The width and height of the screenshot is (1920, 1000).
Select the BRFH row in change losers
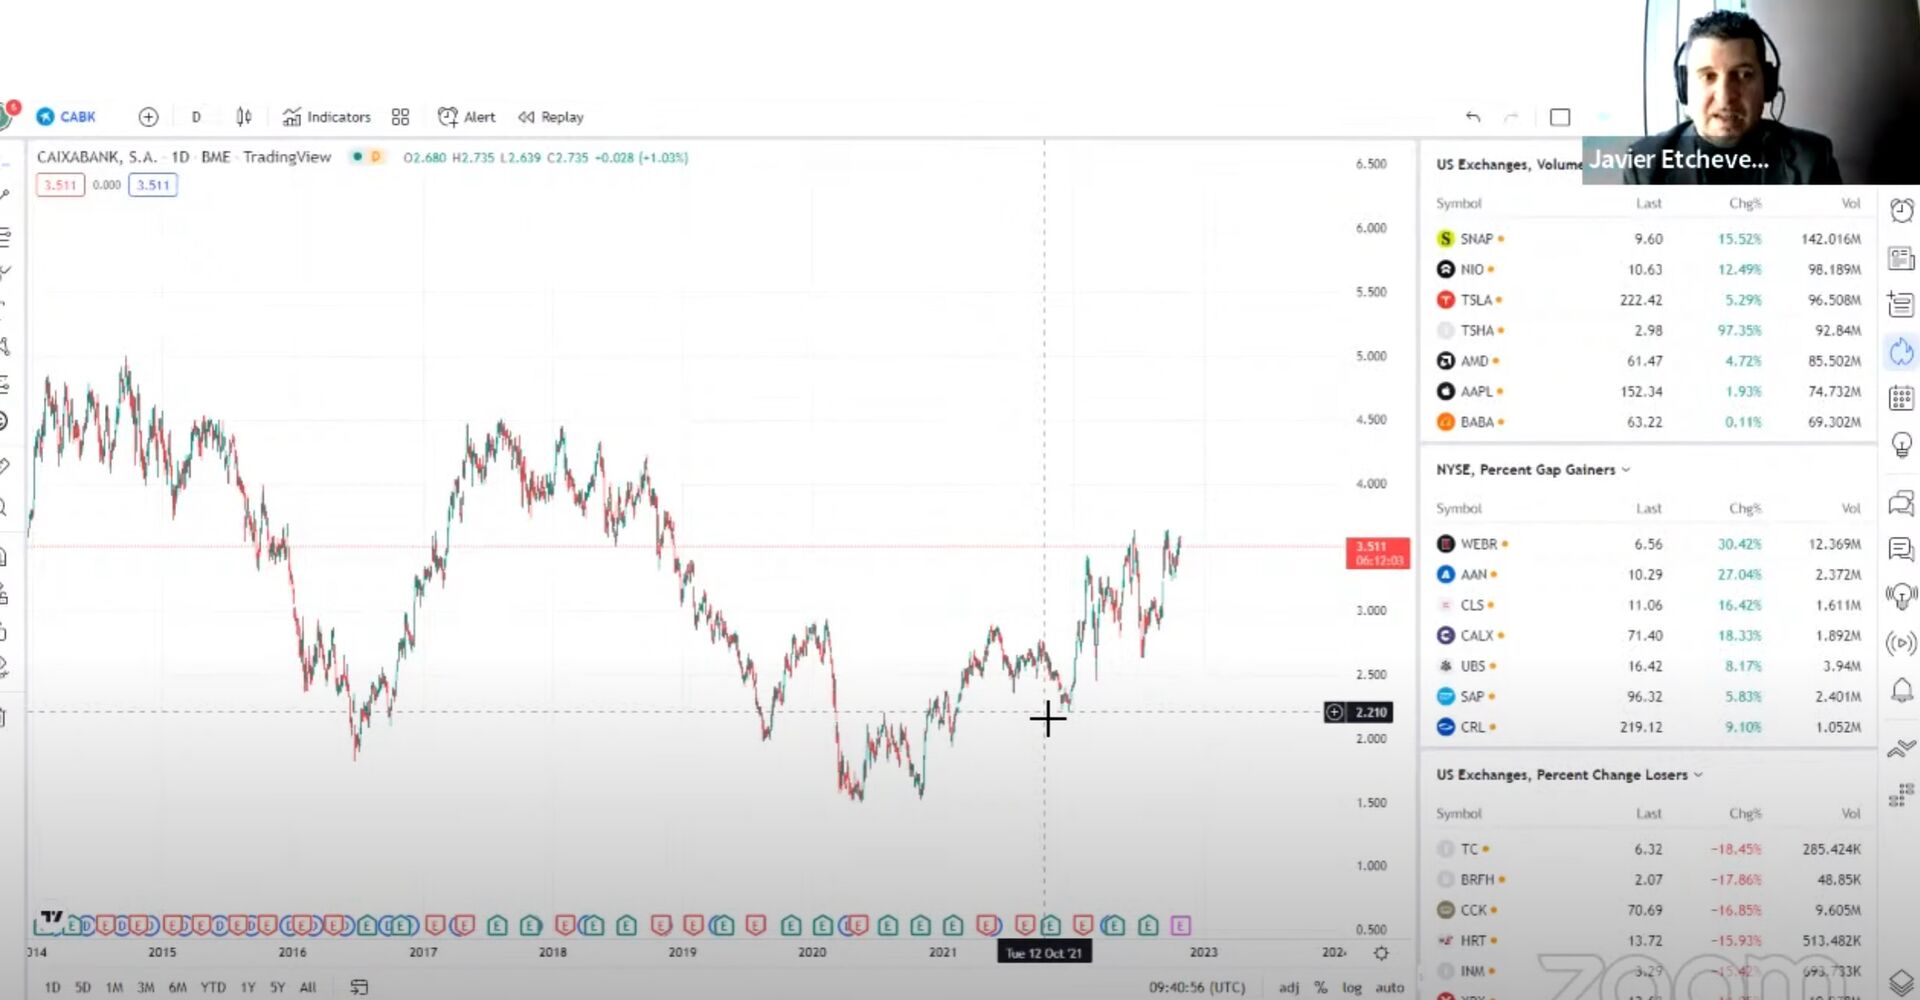pyautogui.click(x=1648, y=880)
